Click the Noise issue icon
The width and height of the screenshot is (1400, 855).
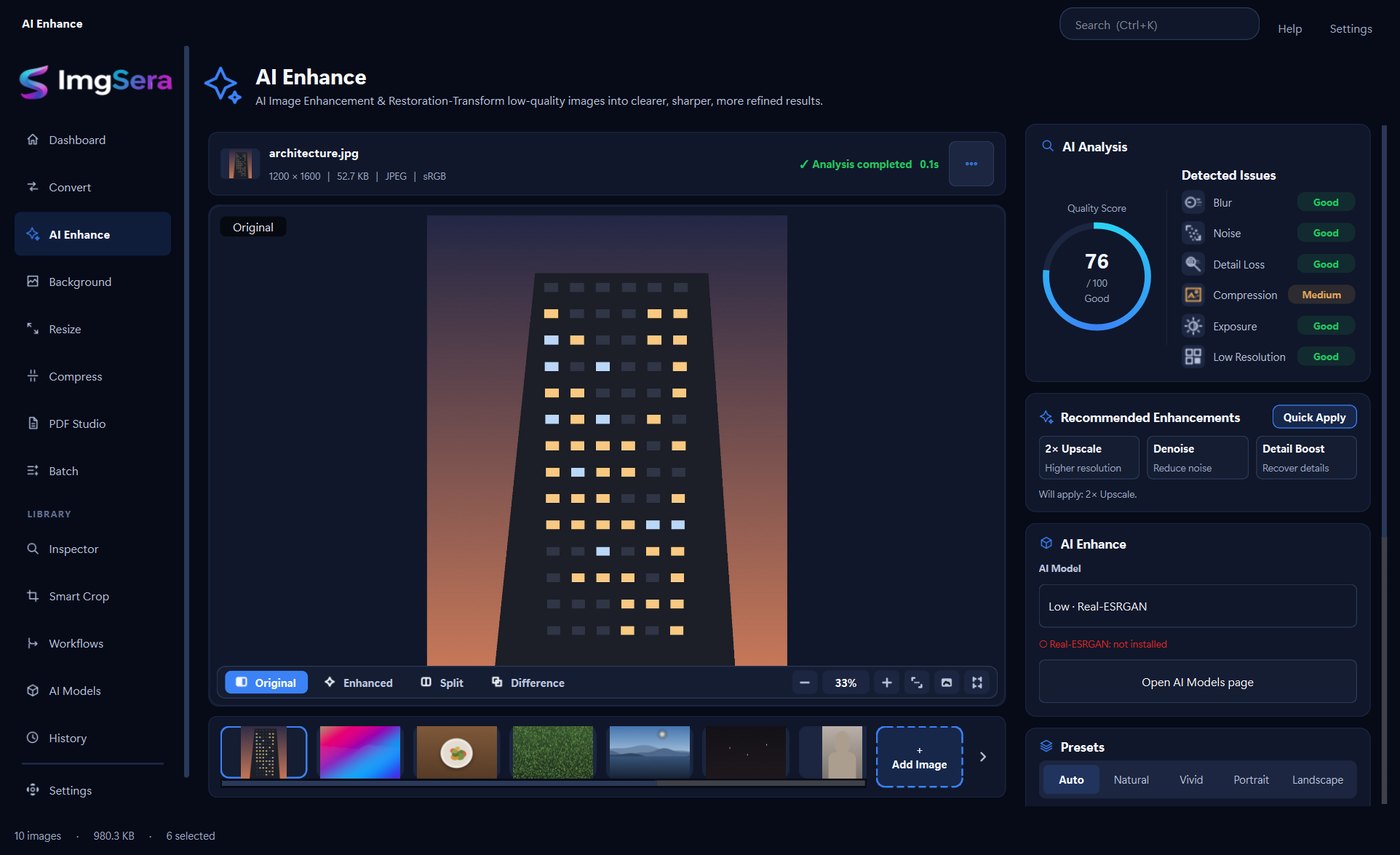click(1193, 233)
